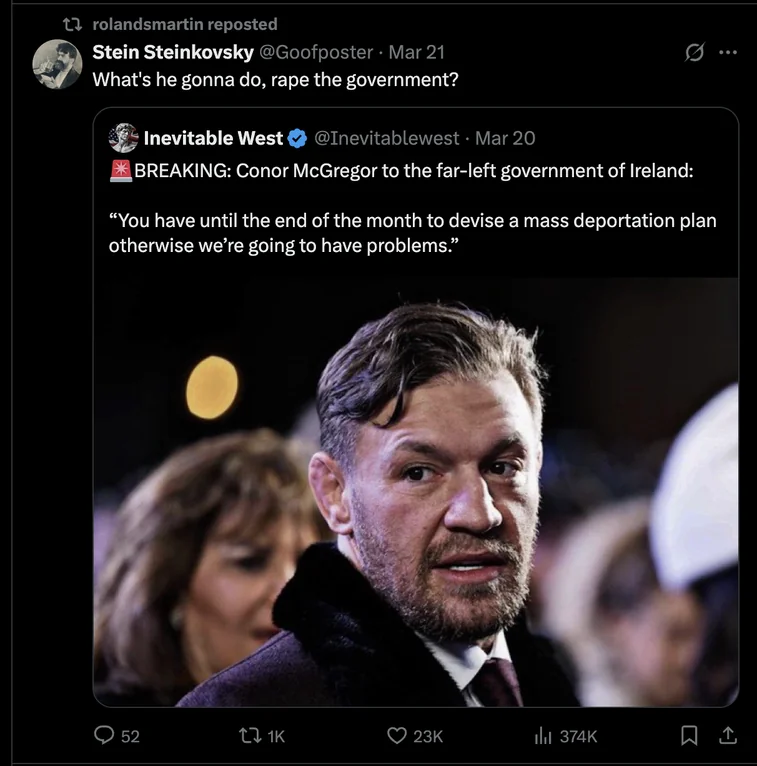The image size is (757, 766).
Task: Open the @Inevitablewest handle
Action: 386,138
